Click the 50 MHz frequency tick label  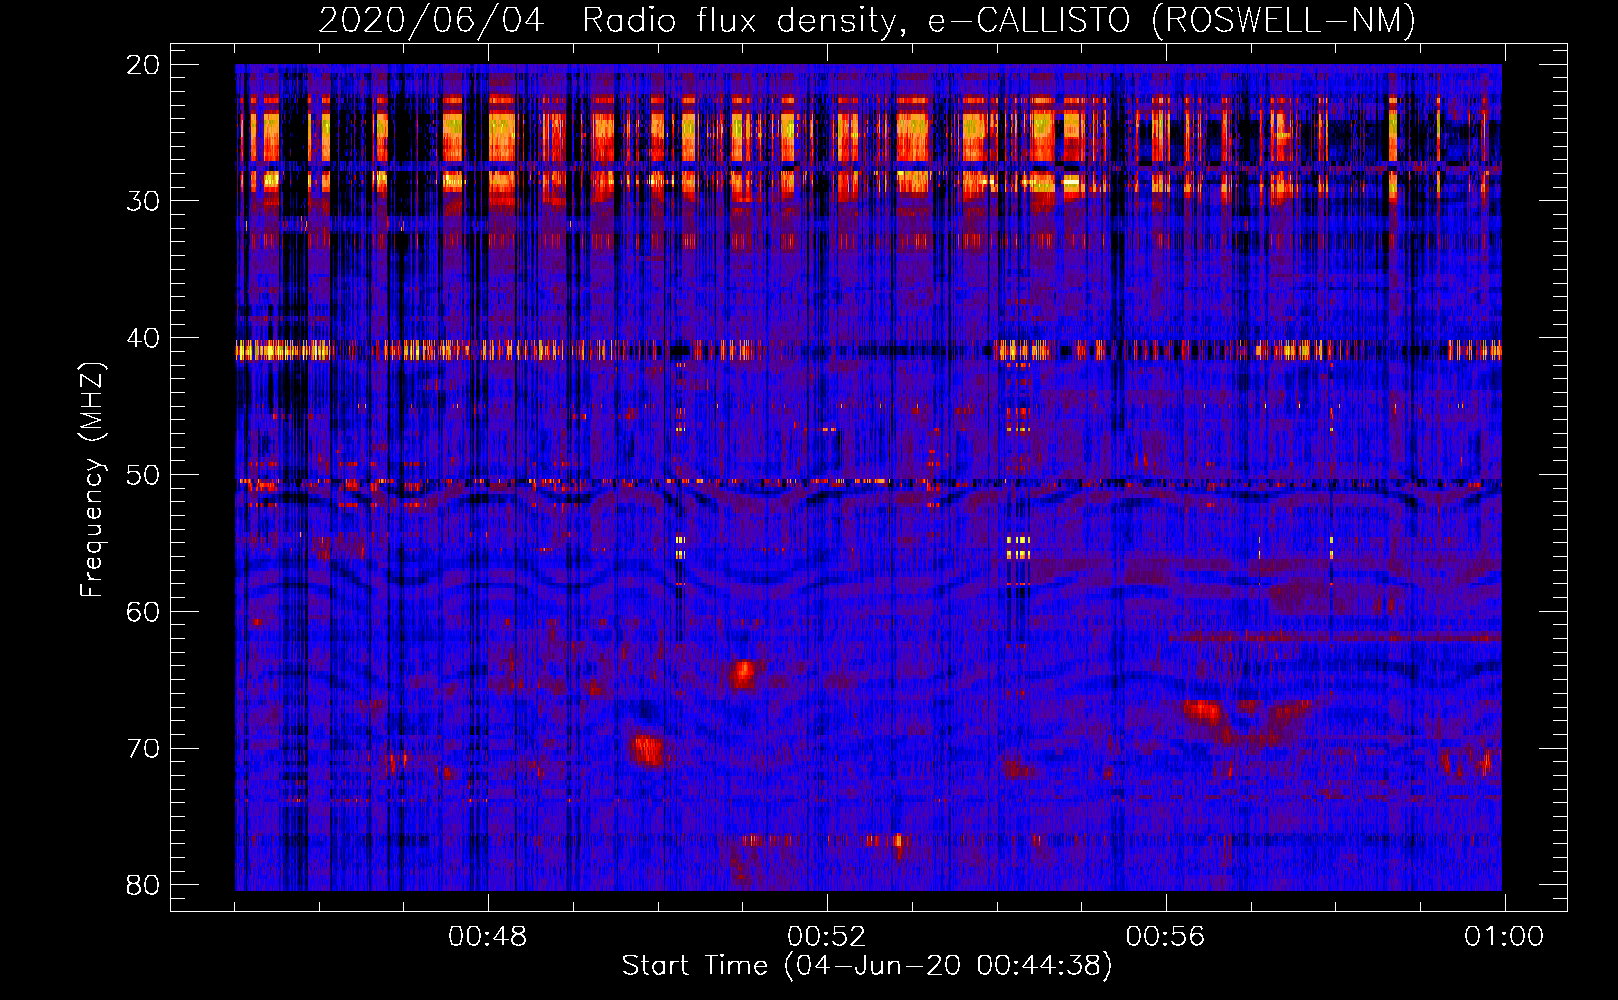click(x=144, y=475)
